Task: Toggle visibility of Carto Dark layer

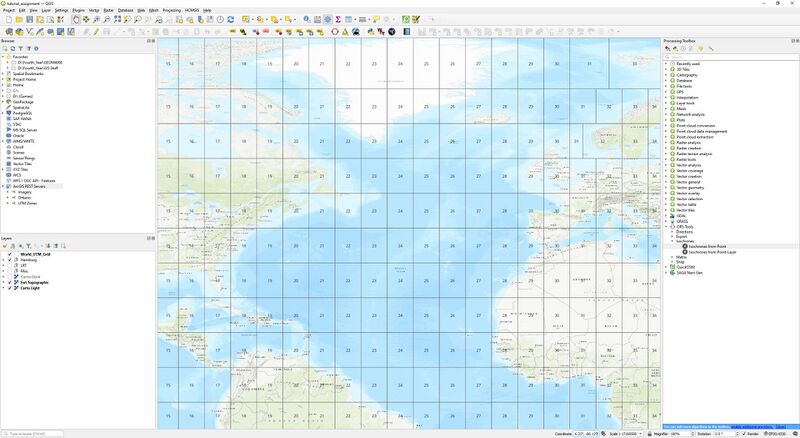Action: [10, 277]
